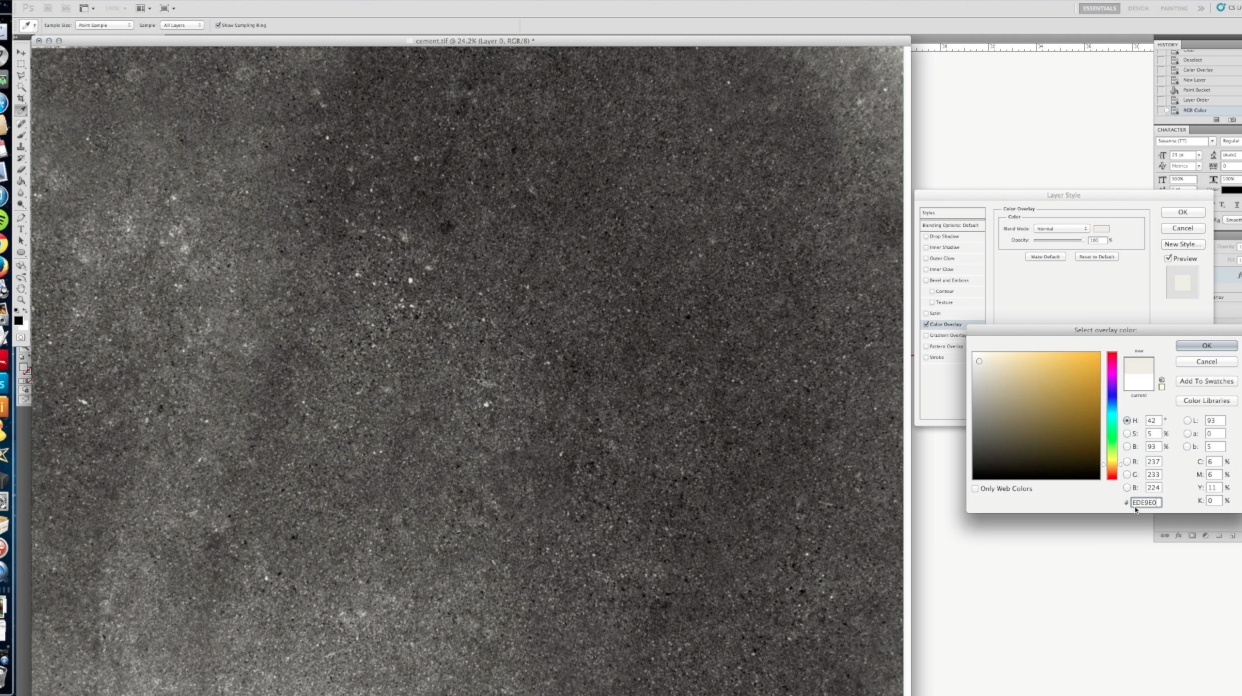Activate the Lasso tool
This screenshot has height=696, width=1242.
click(x=20, y=75)
